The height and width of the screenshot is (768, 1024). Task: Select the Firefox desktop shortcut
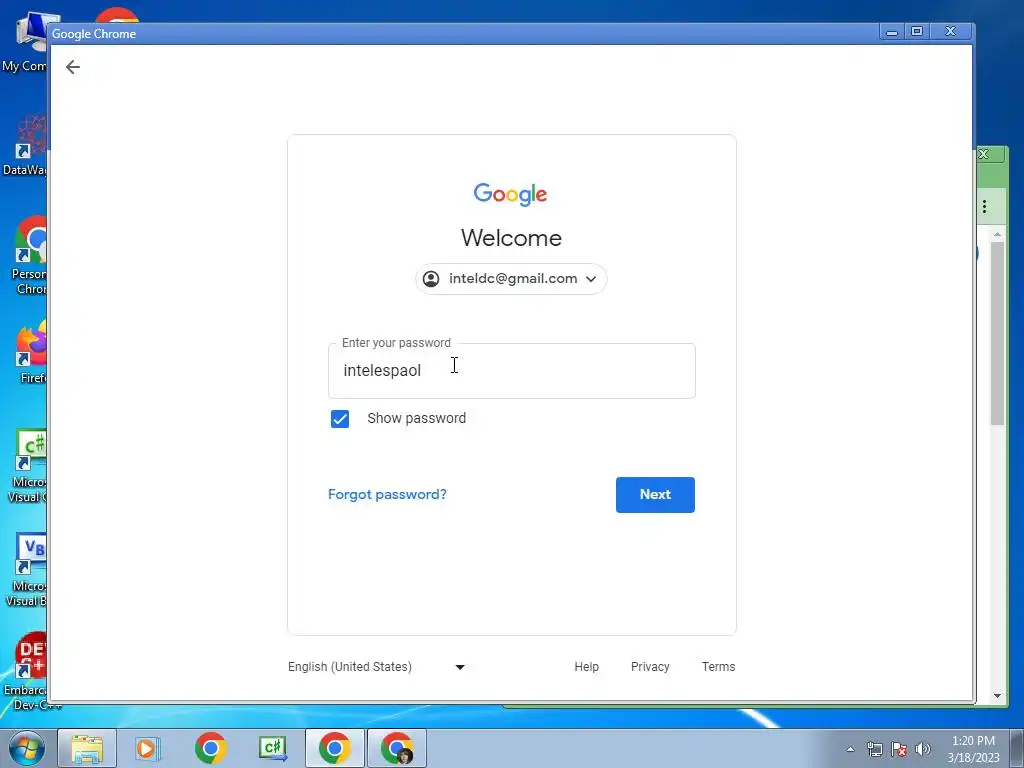tap(31, 353)
